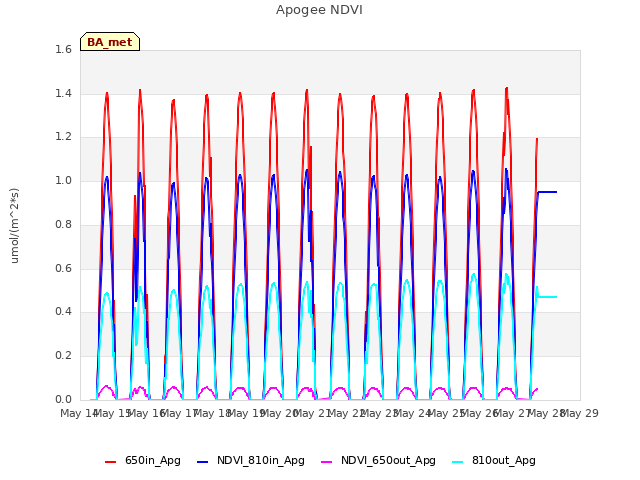The image size is (640, 480).
Task: Click the 1.2 y-axis tick label
Action: 63,137
